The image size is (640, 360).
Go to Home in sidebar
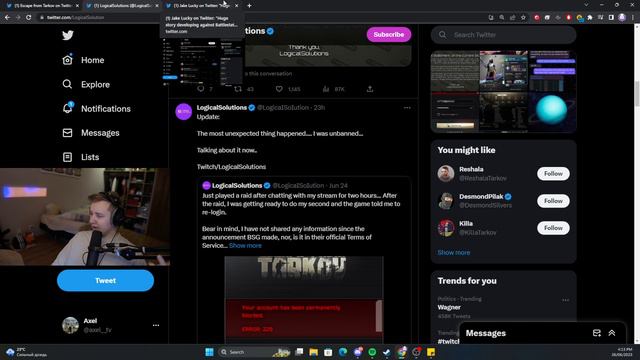pyautogui.click(x=84, y=60)
